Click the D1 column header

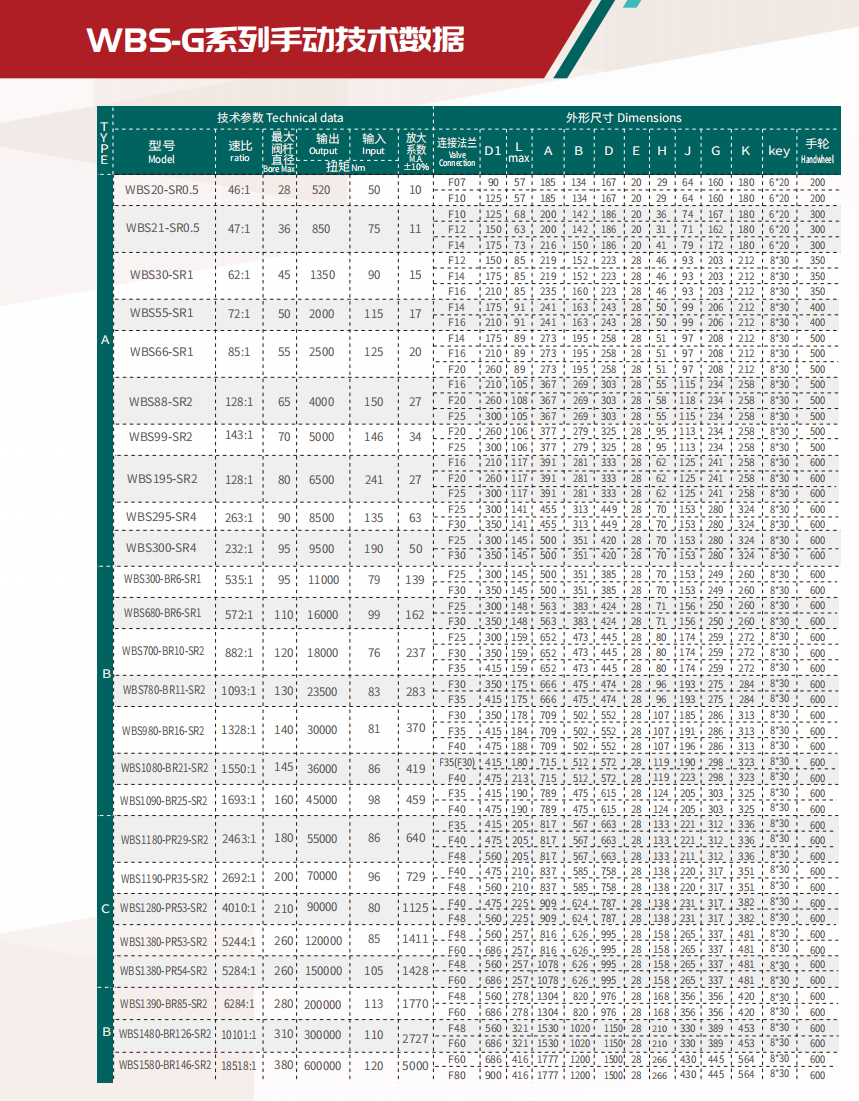tap(493, 151)
